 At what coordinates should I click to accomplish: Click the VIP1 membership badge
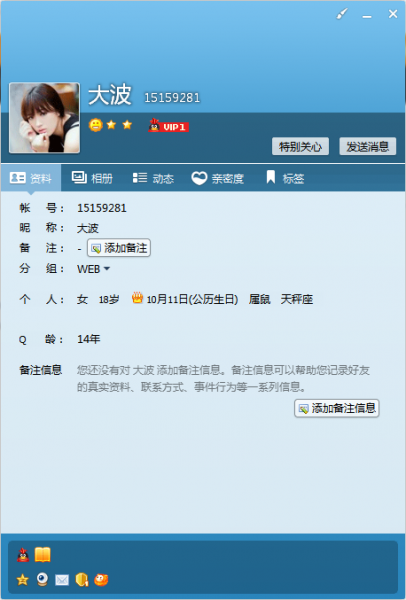tap(169, 126)
